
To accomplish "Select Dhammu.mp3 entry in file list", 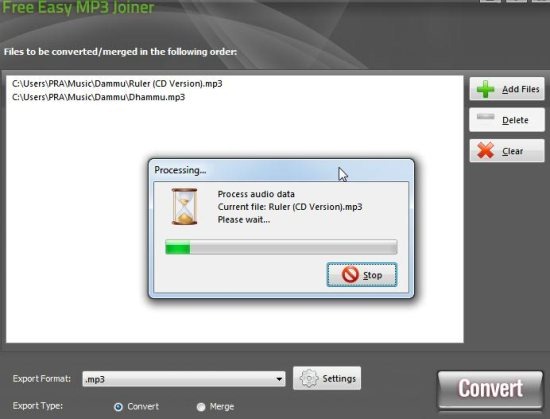I will coord(99,97).
